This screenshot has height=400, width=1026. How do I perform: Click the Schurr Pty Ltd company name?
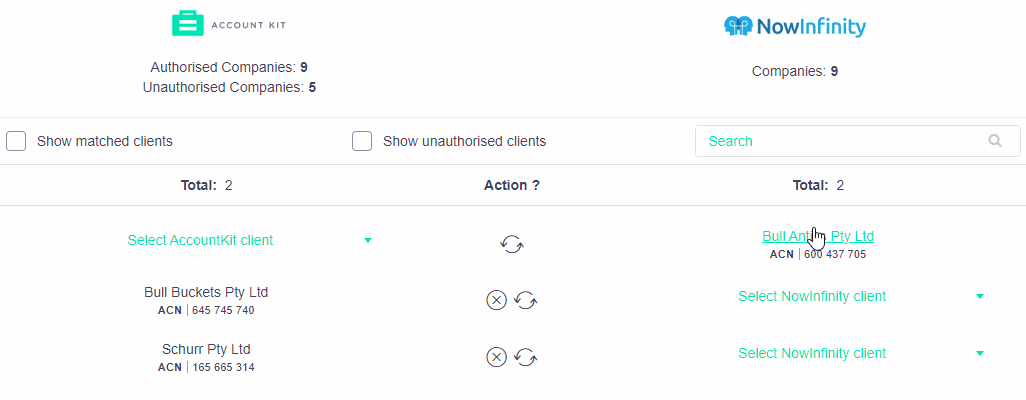(x=206, y=349)
